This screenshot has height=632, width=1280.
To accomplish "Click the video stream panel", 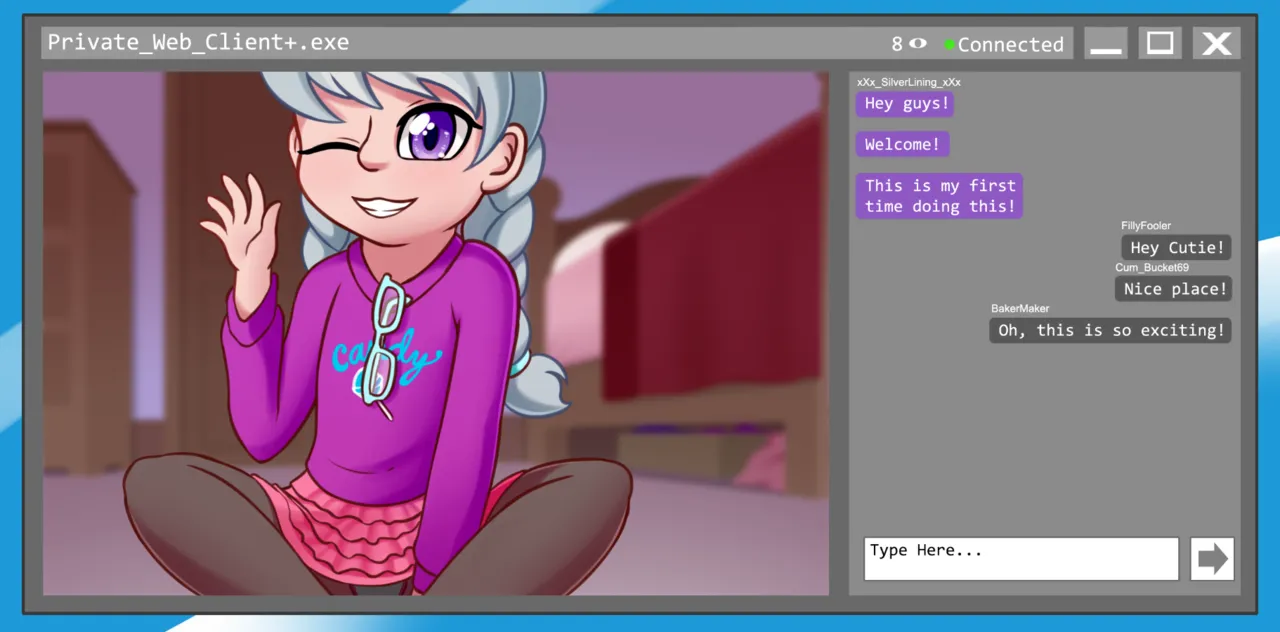I will [436, 333].
